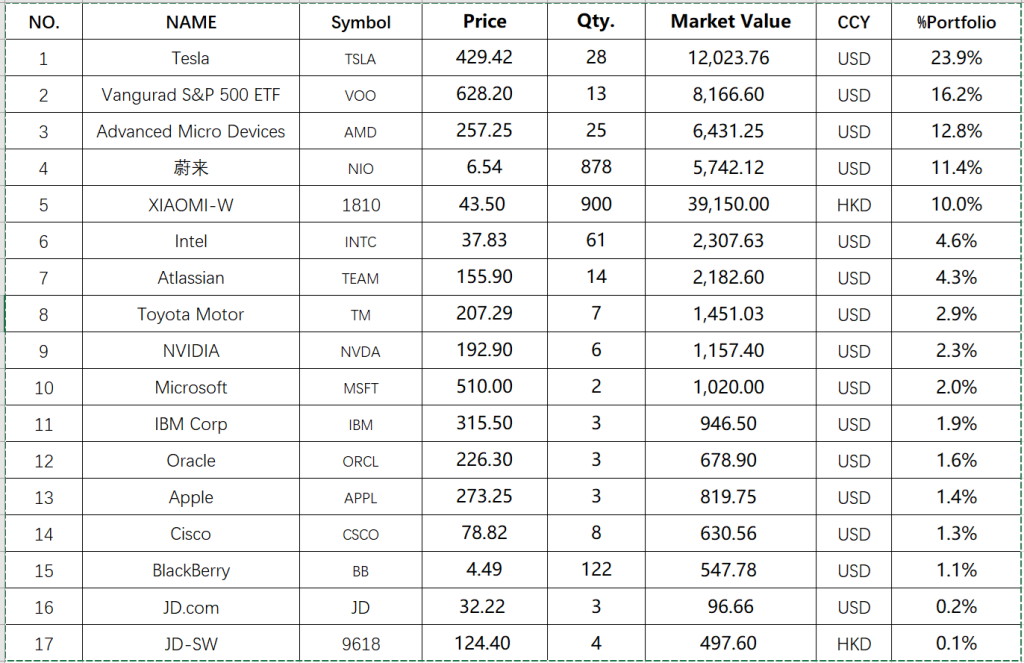
Task: Click the Tesla name cell
Action: pyautogui.click(x=191, y=58)
